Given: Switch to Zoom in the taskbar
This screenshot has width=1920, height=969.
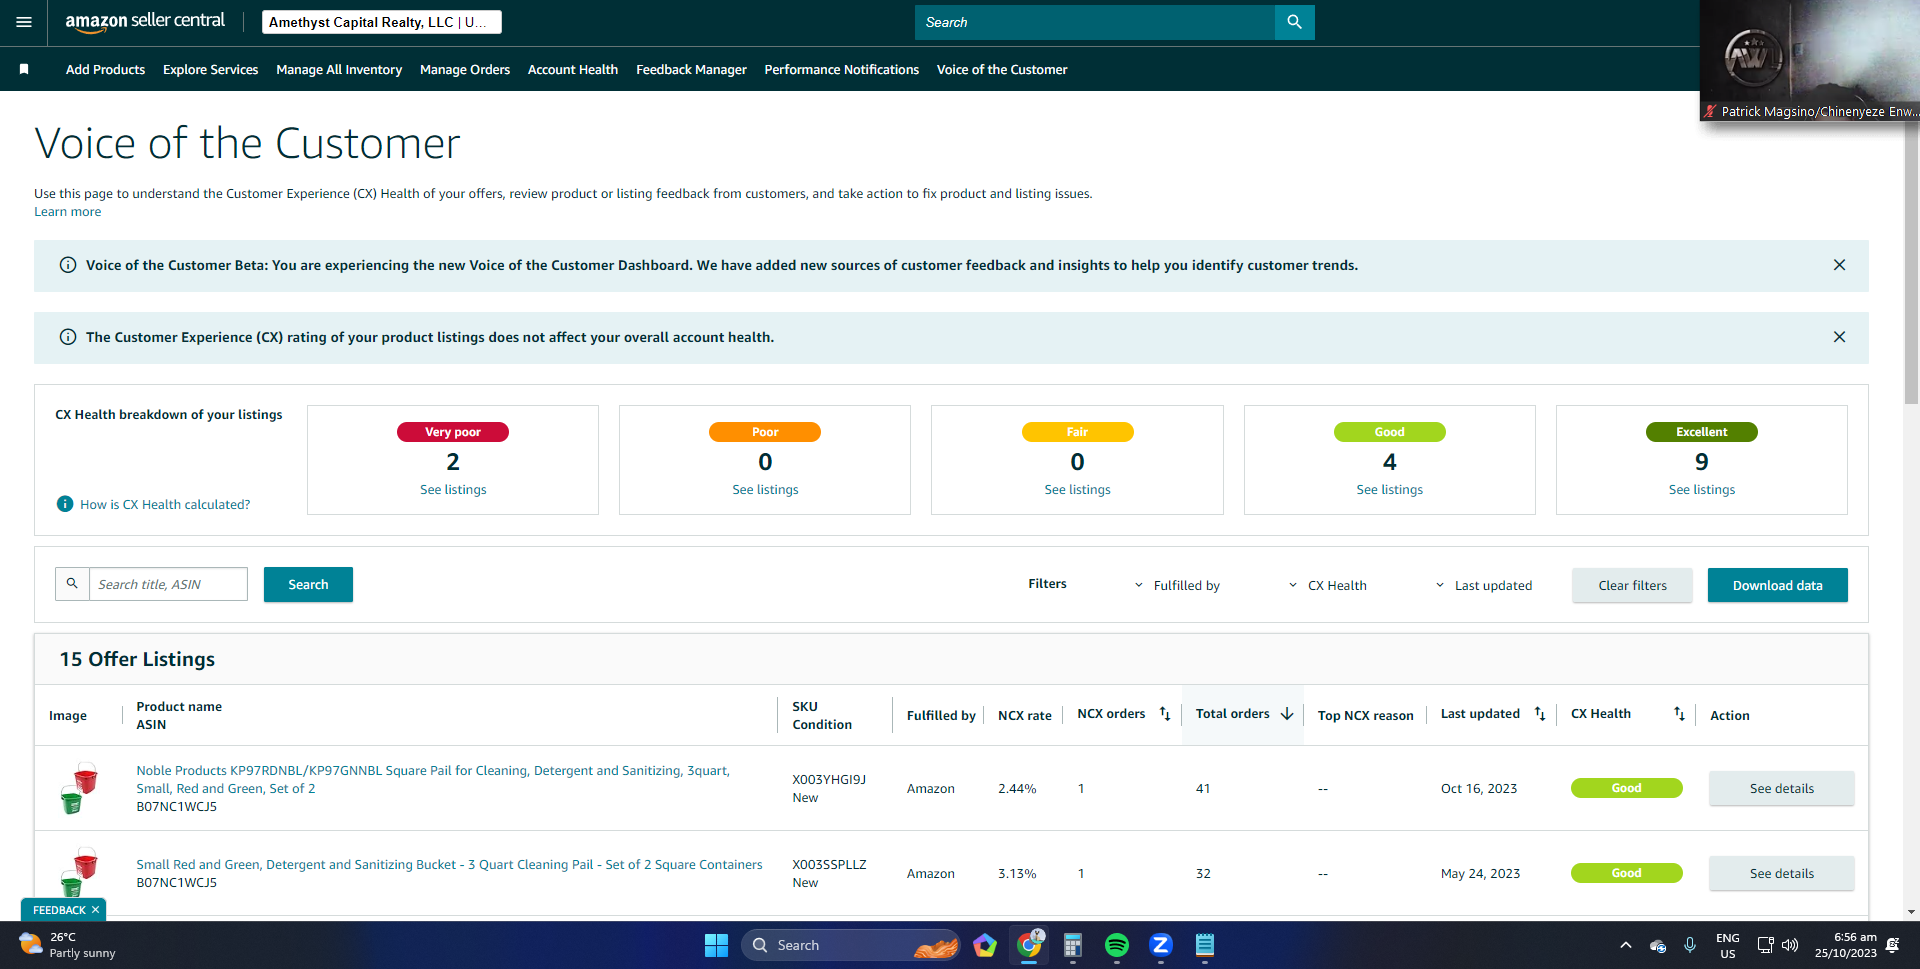Looking at the screenshot, I should point(1161,945).
